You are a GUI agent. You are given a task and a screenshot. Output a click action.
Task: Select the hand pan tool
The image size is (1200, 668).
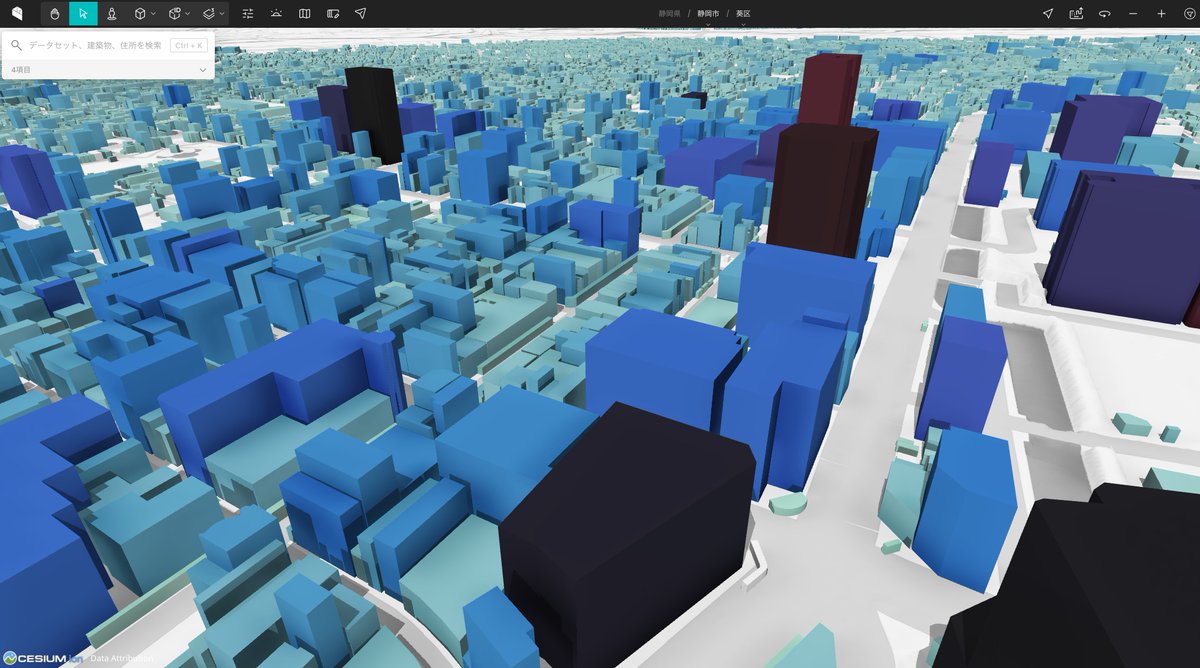pos(55,13)
